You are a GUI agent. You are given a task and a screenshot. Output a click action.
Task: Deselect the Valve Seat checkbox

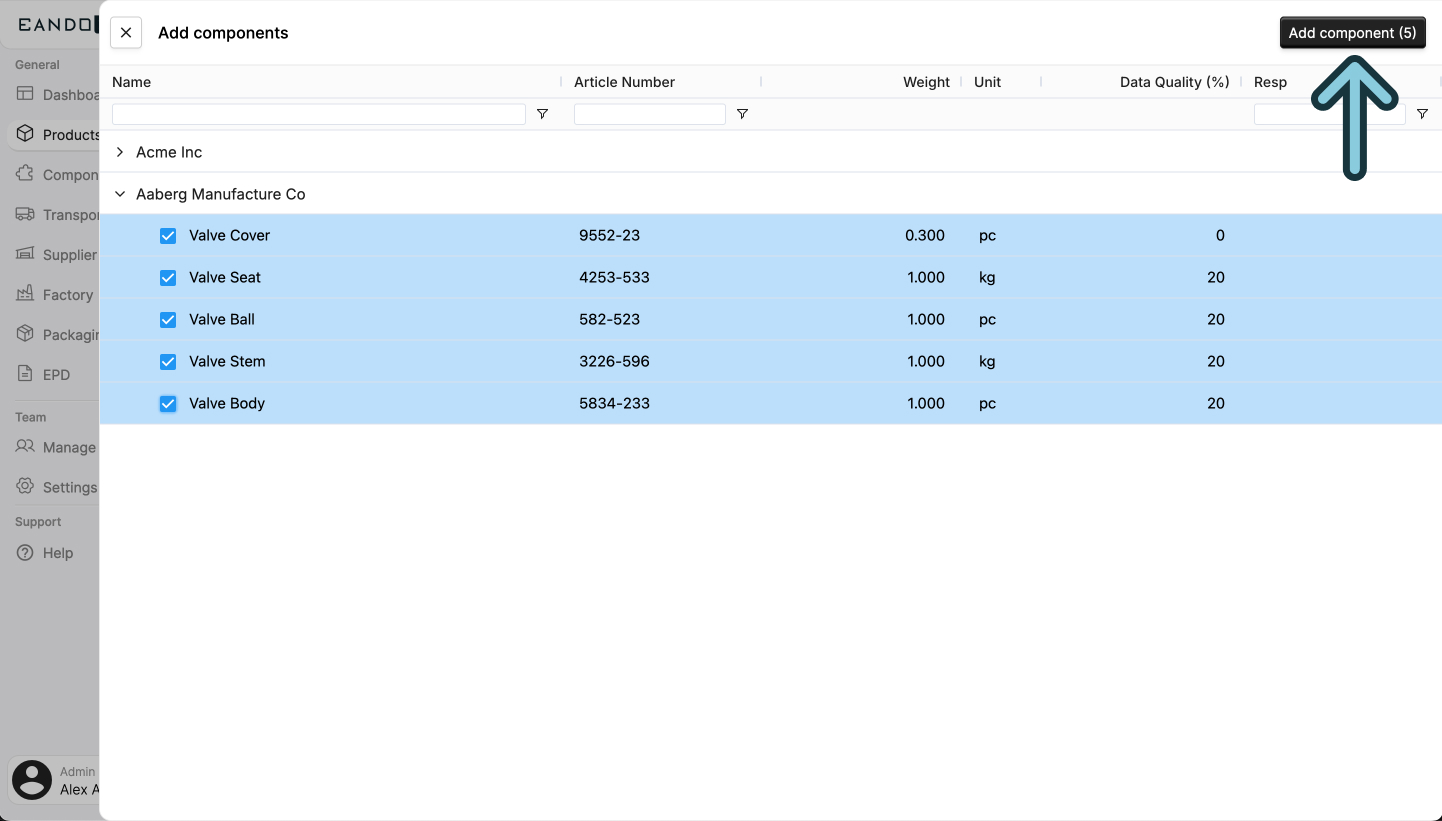(168, 277)
